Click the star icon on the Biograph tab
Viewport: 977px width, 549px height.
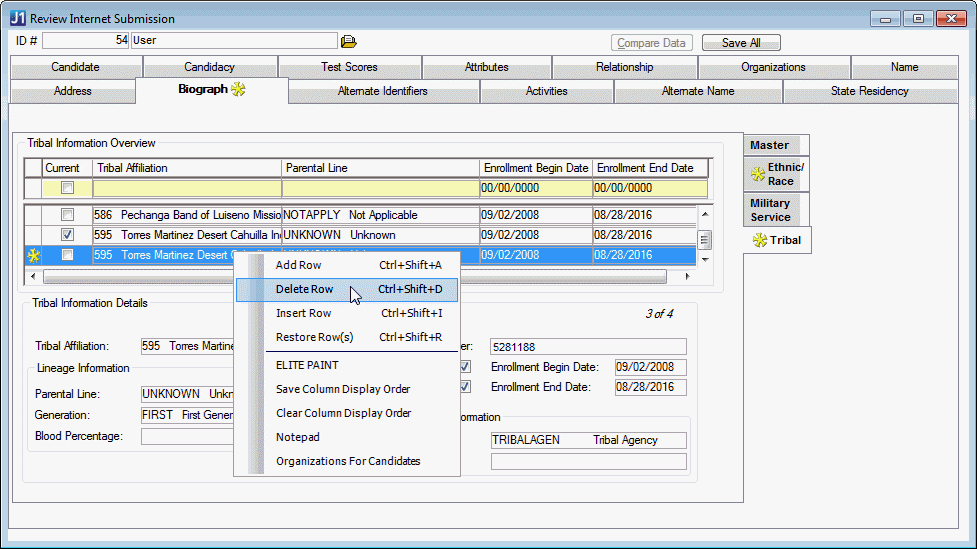[x=238, y=90]
